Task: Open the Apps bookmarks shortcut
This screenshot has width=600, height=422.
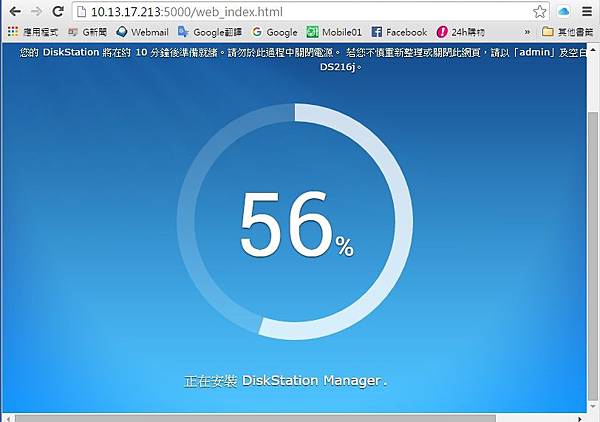Action: pyautogui.click(x=33, y=32)
